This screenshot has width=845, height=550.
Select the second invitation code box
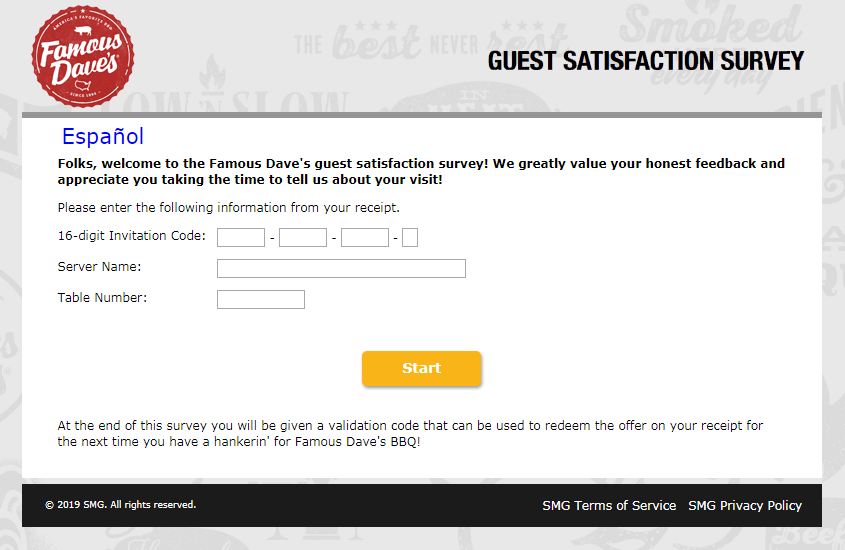point(303,237)
